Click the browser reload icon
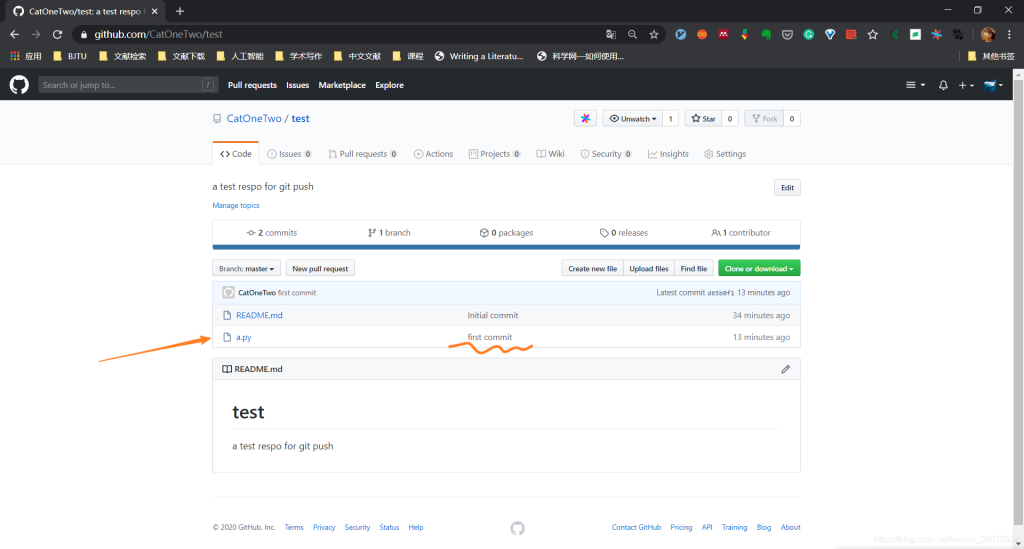1024x549 pixels. pyautogui.click(x=57, y=35)
